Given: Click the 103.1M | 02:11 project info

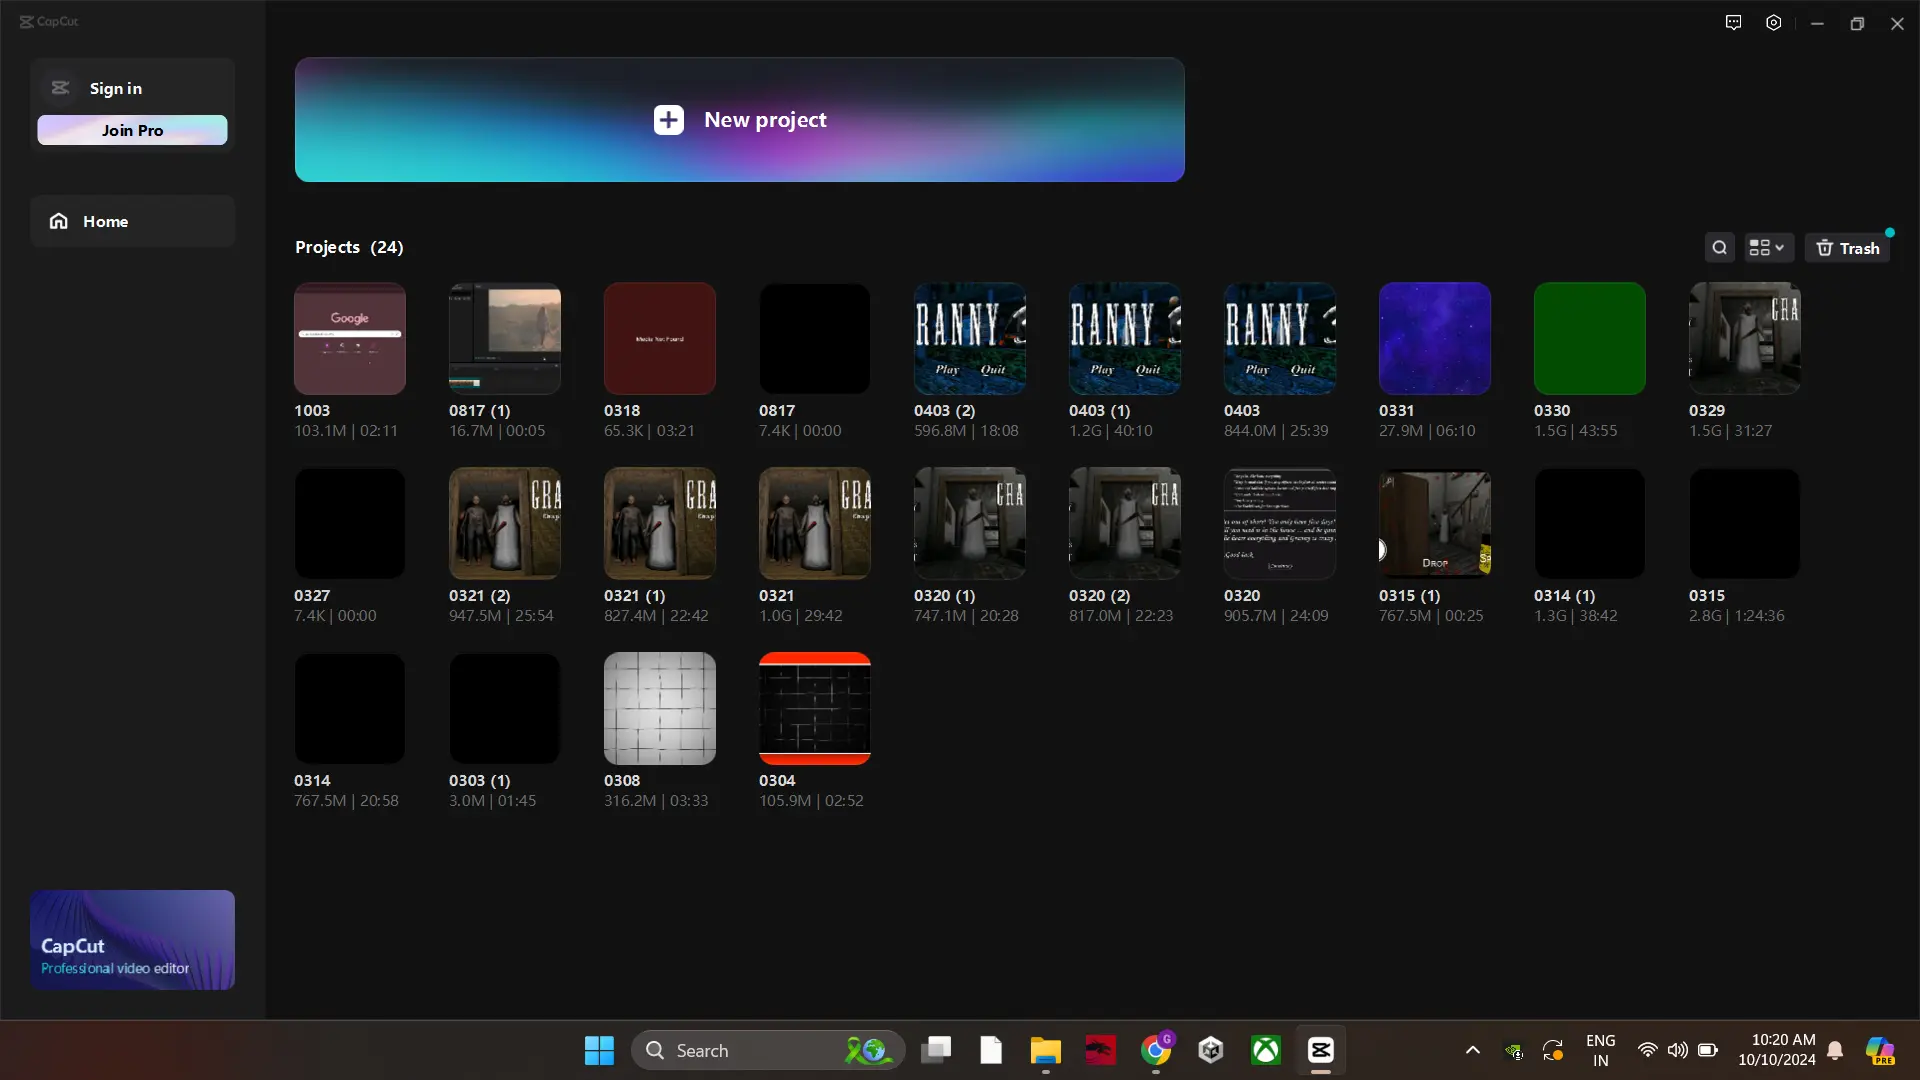Looking at the screenshot, I should [346, 431].
